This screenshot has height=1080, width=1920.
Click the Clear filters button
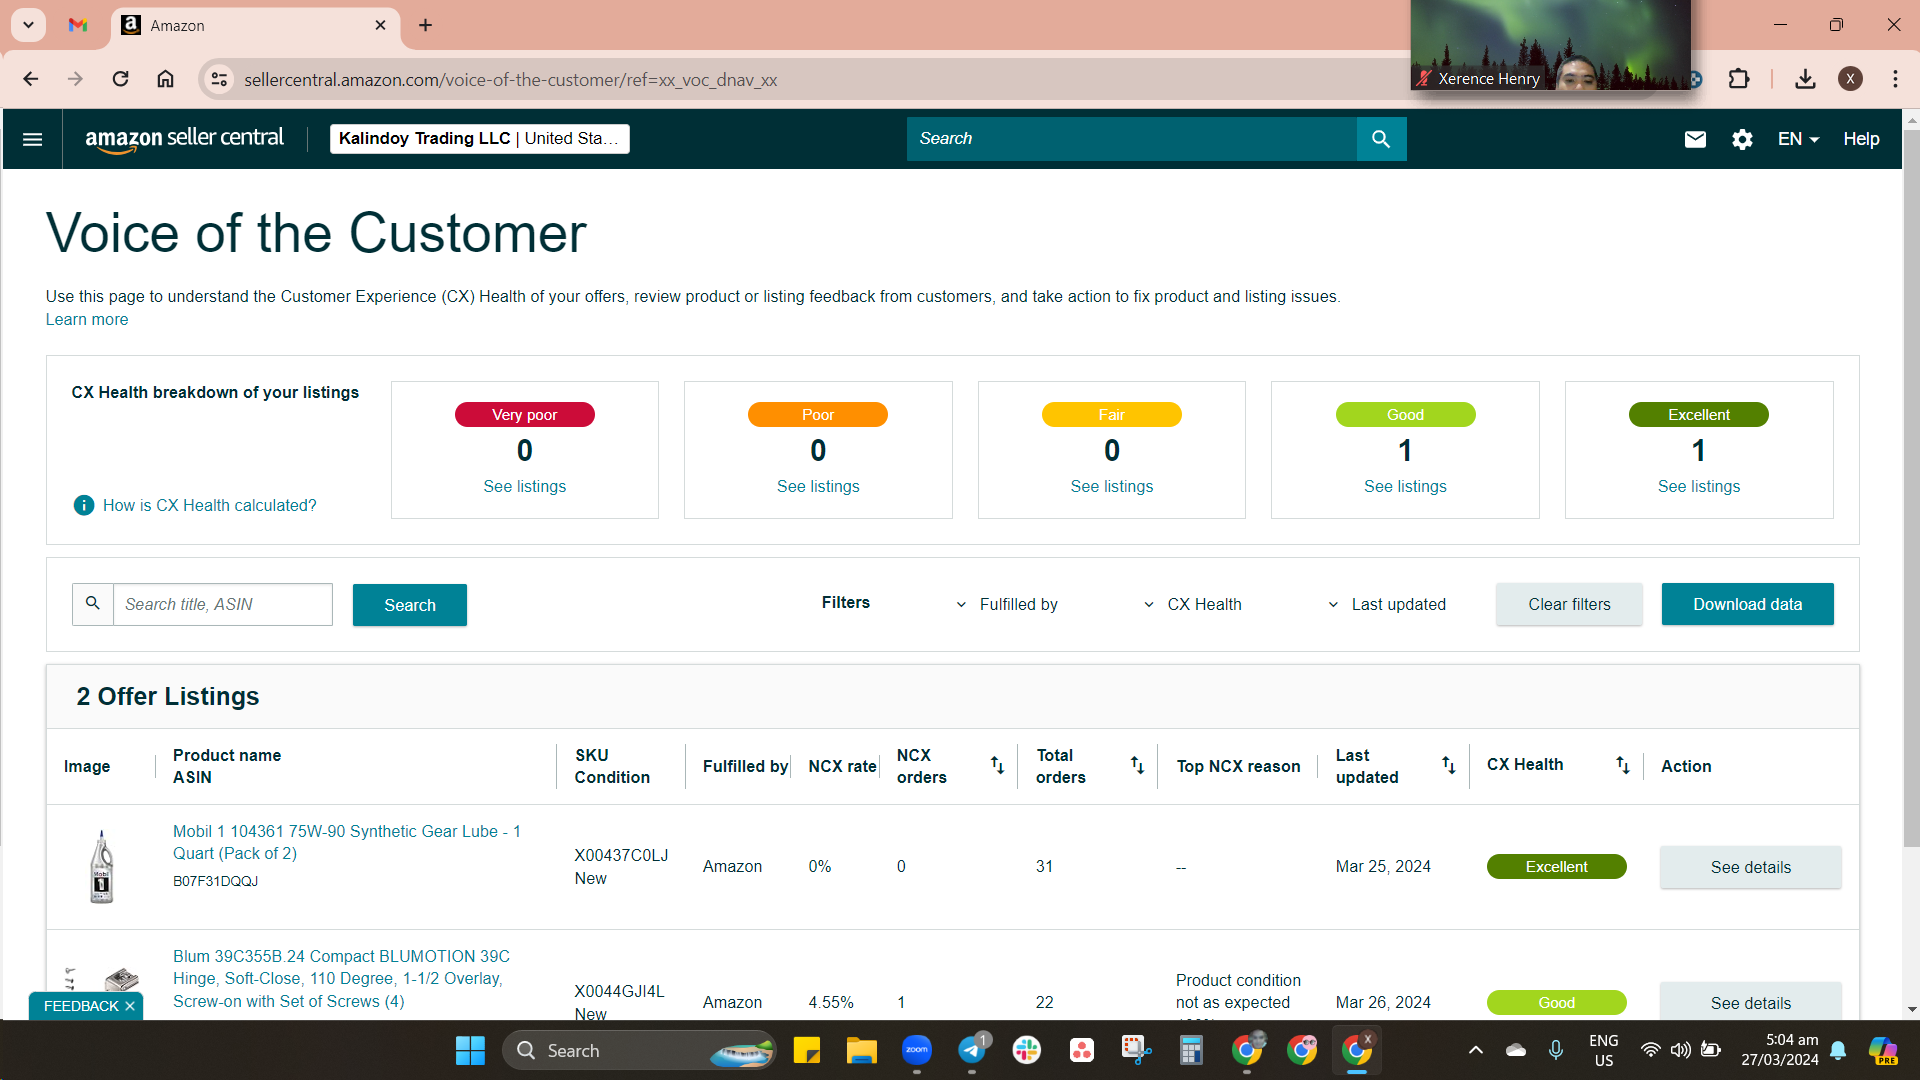click(x=1569, y=604)
